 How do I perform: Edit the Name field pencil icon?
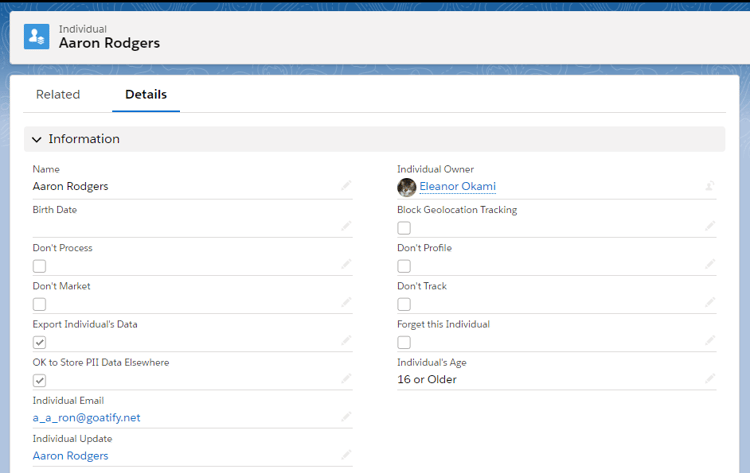[x=346, y=186]
